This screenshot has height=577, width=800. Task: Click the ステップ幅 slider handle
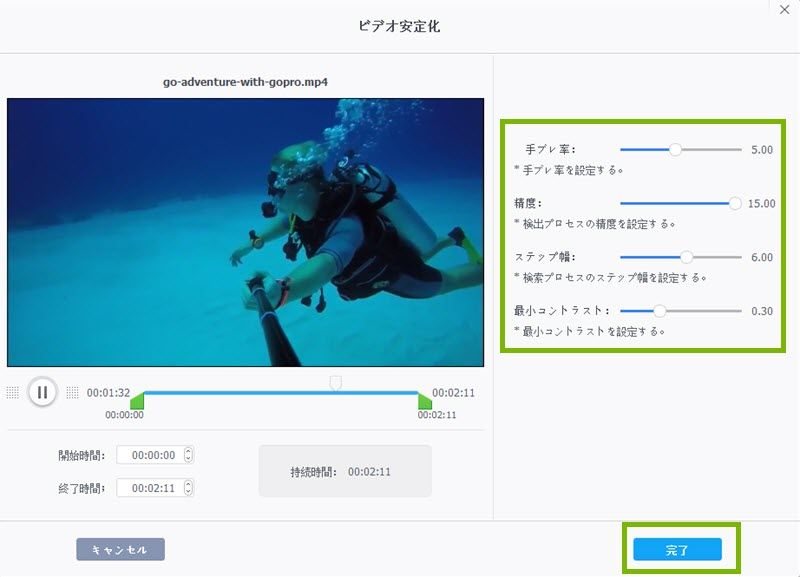pyautogui.click(x=686, y=257)
